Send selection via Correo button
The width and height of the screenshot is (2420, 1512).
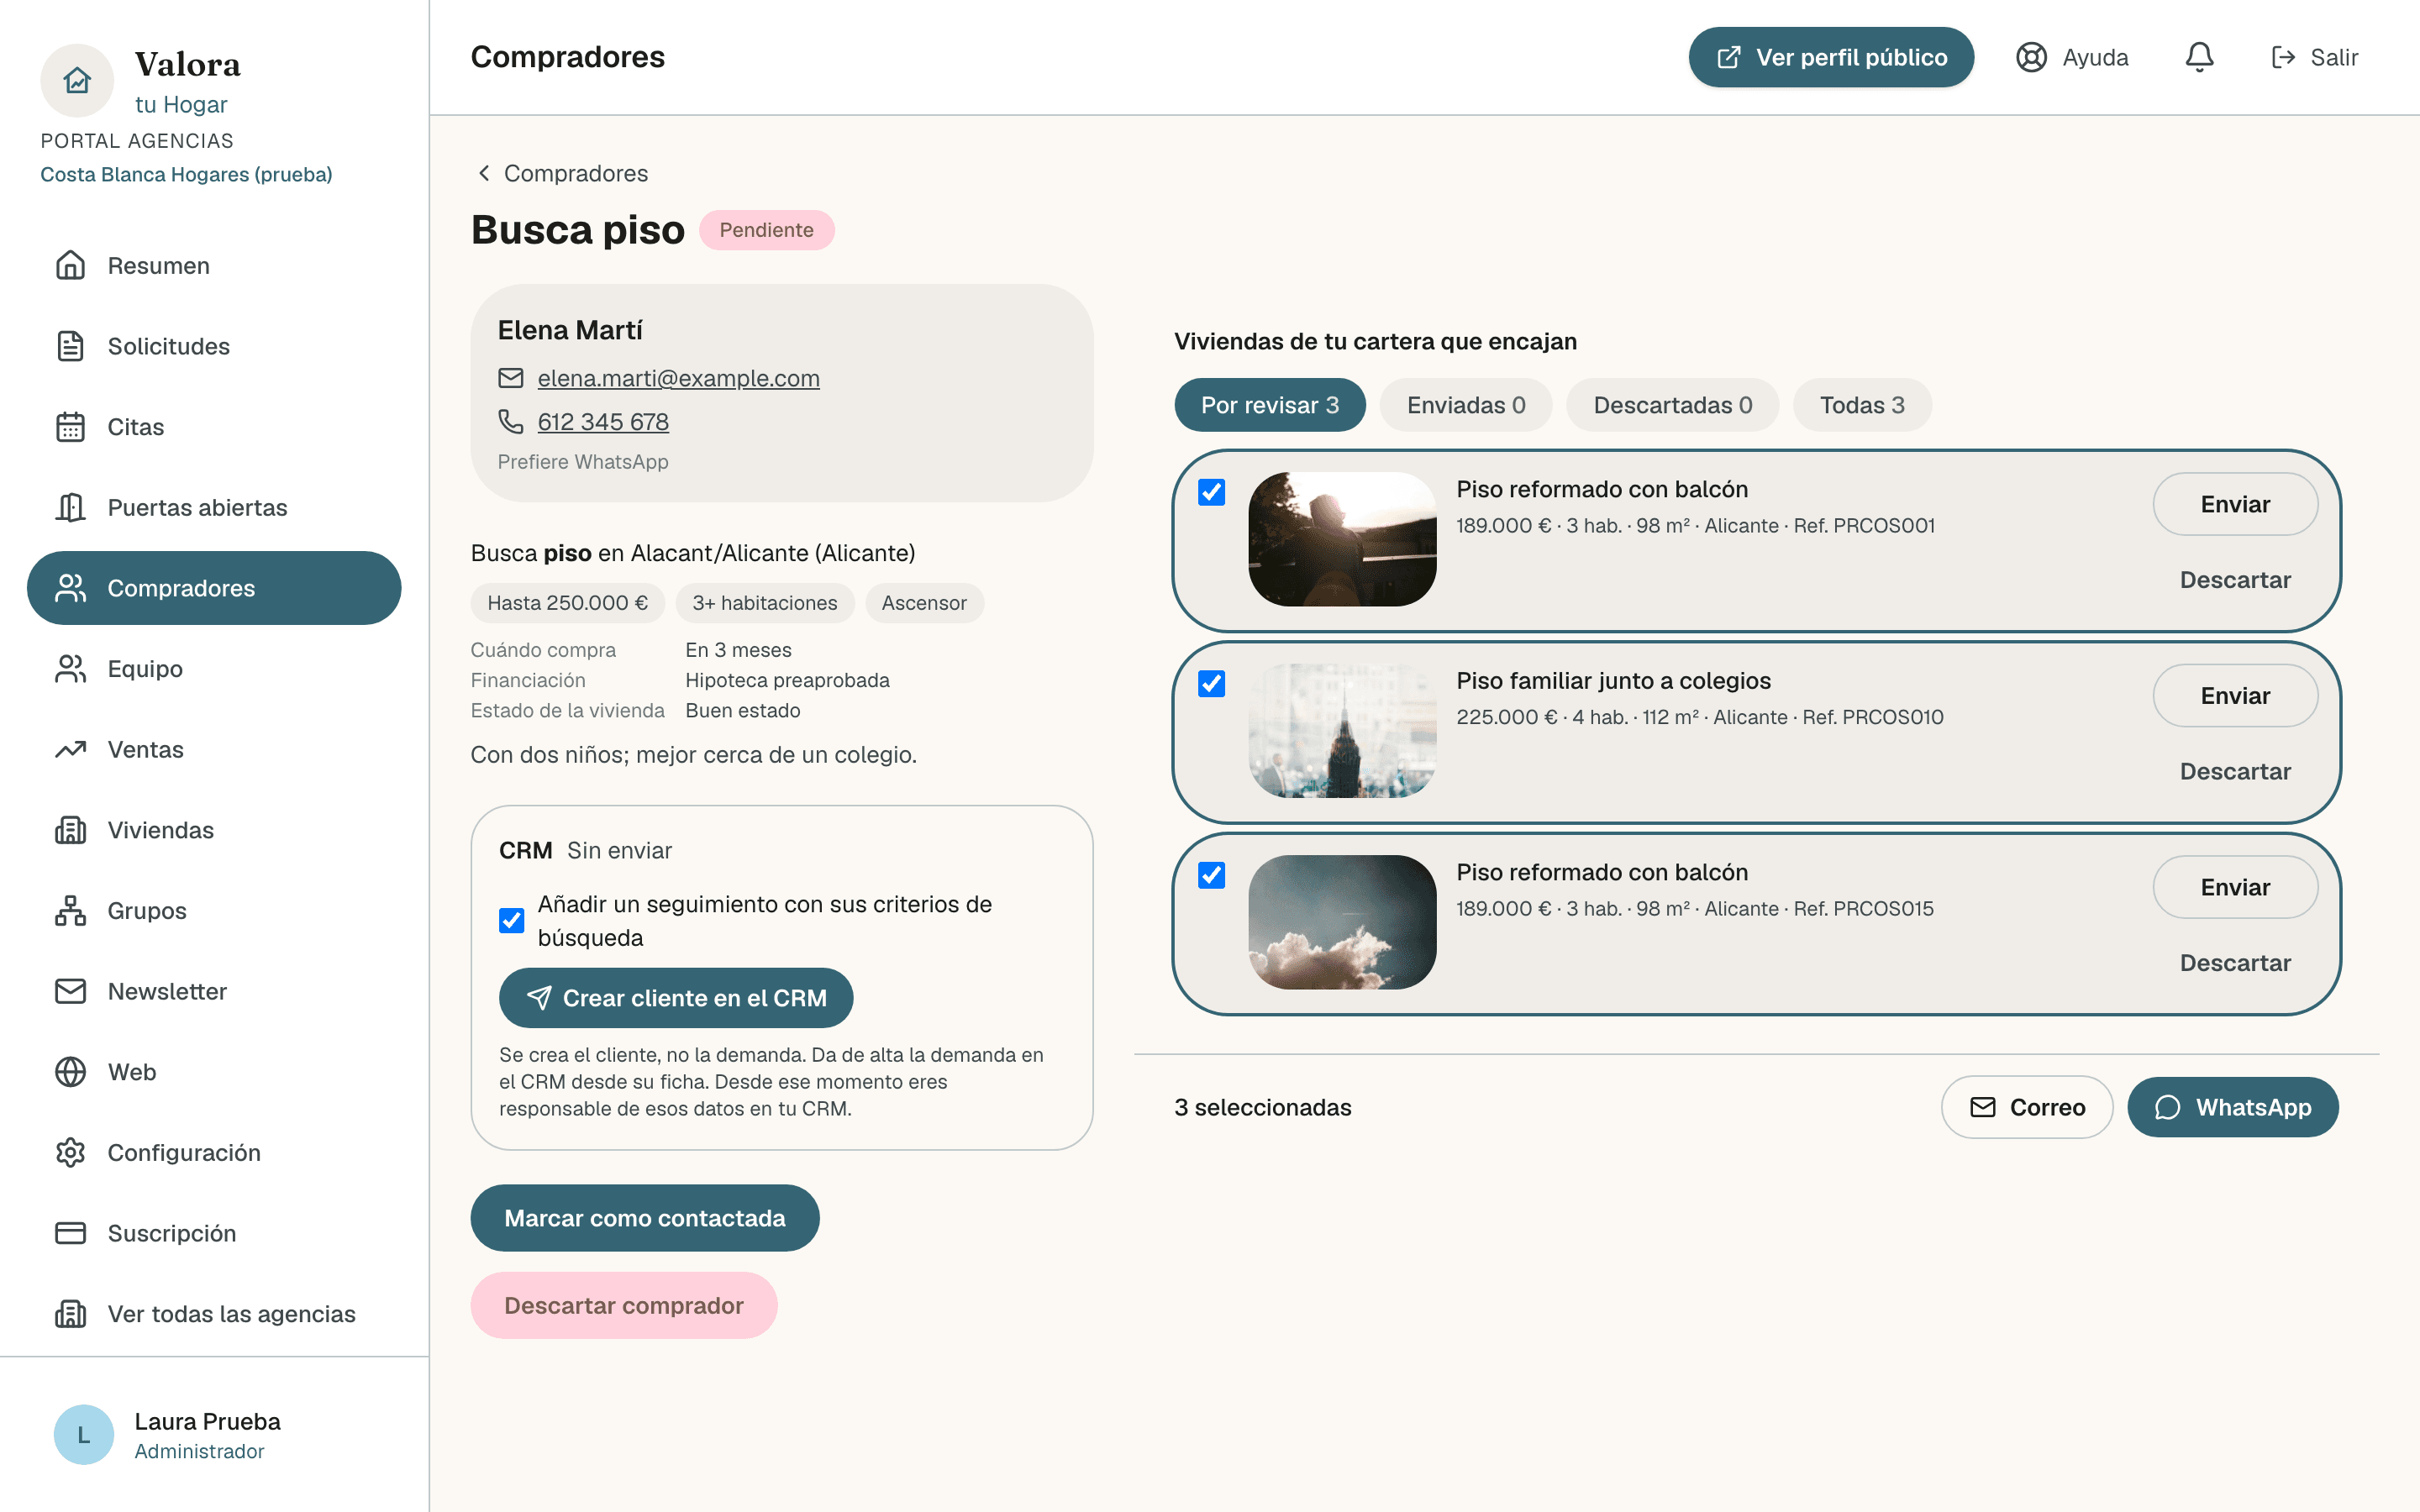(2027, 1107)
